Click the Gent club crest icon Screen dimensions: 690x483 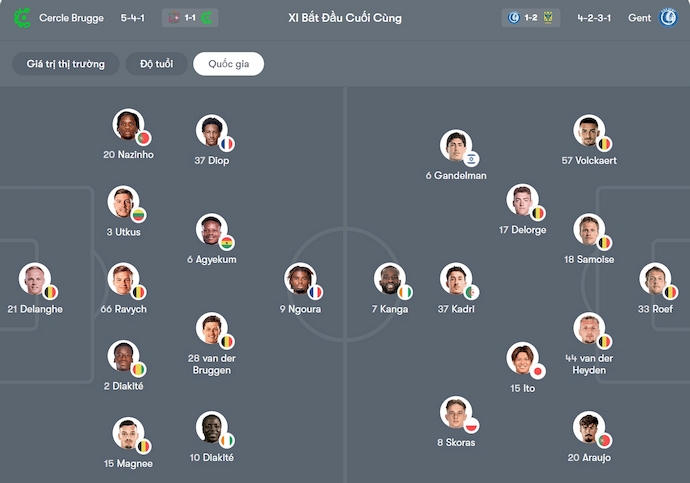pos(667,18)
